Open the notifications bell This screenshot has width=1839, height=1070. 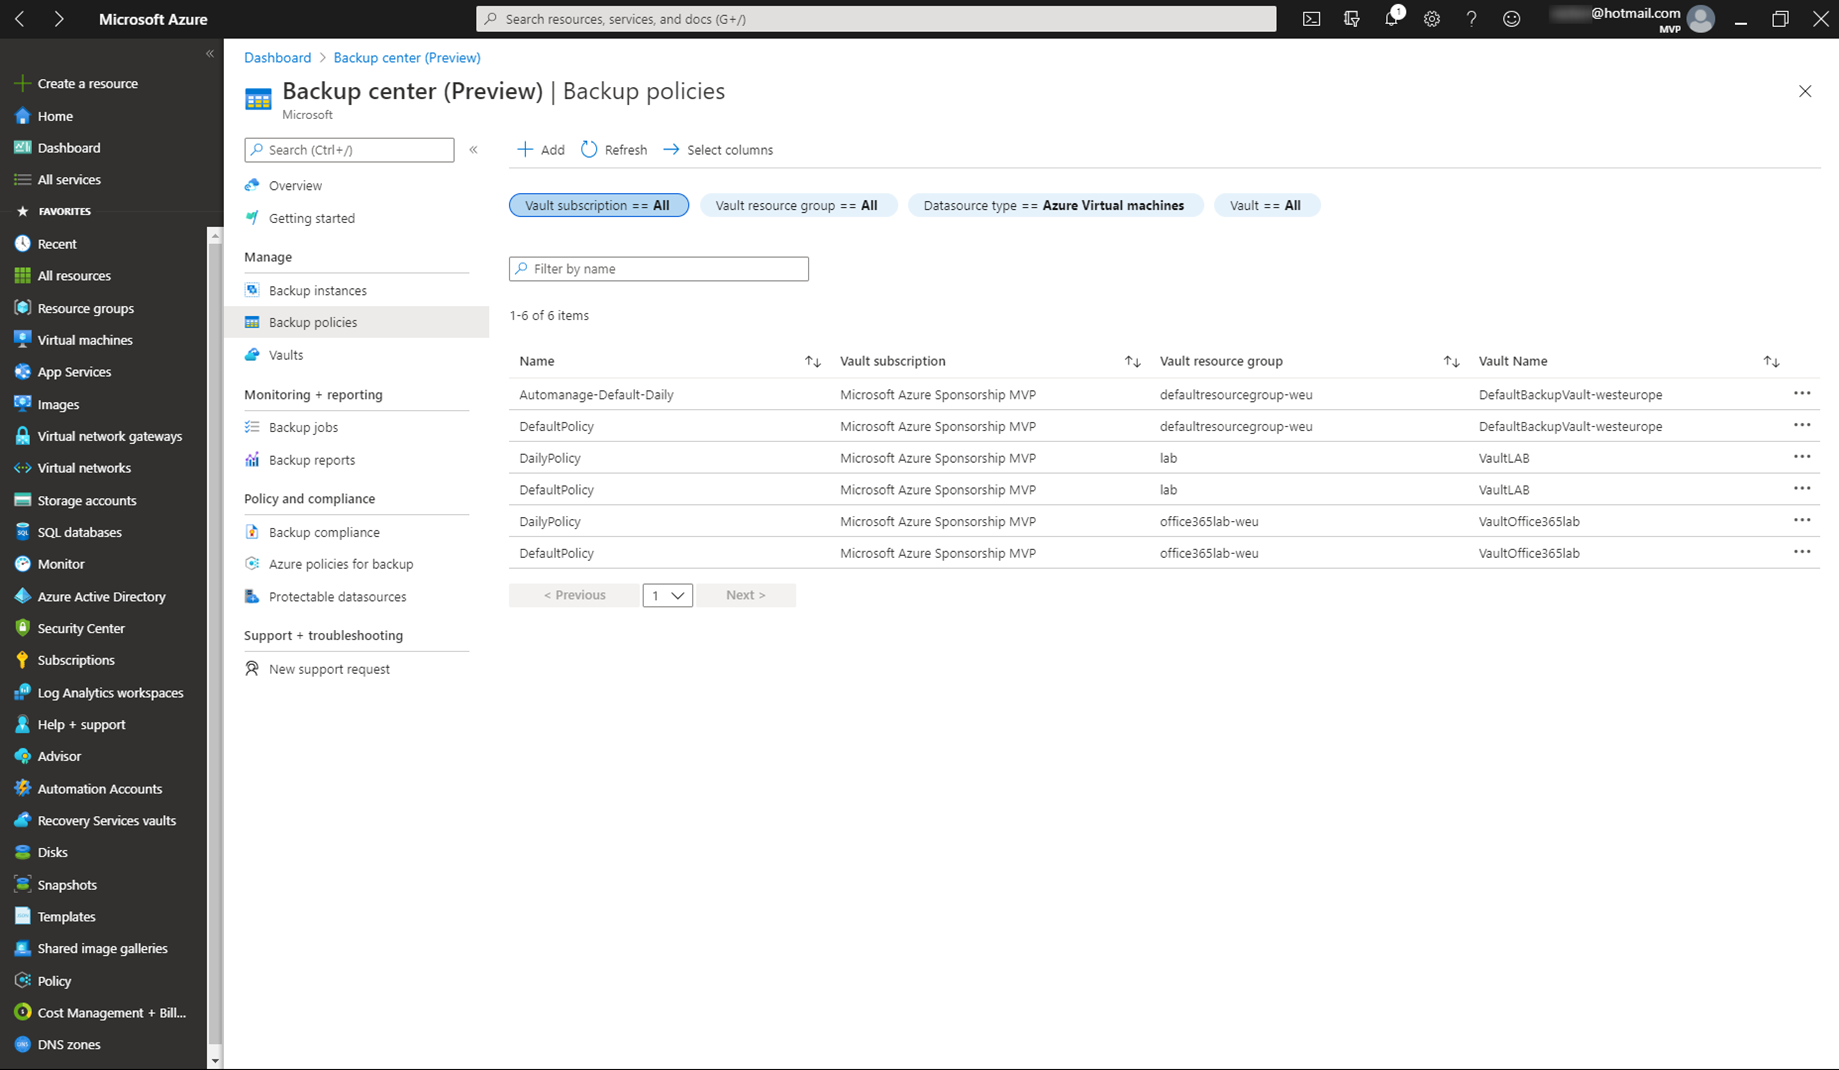pyautogui.click(x=1392, y=19)
